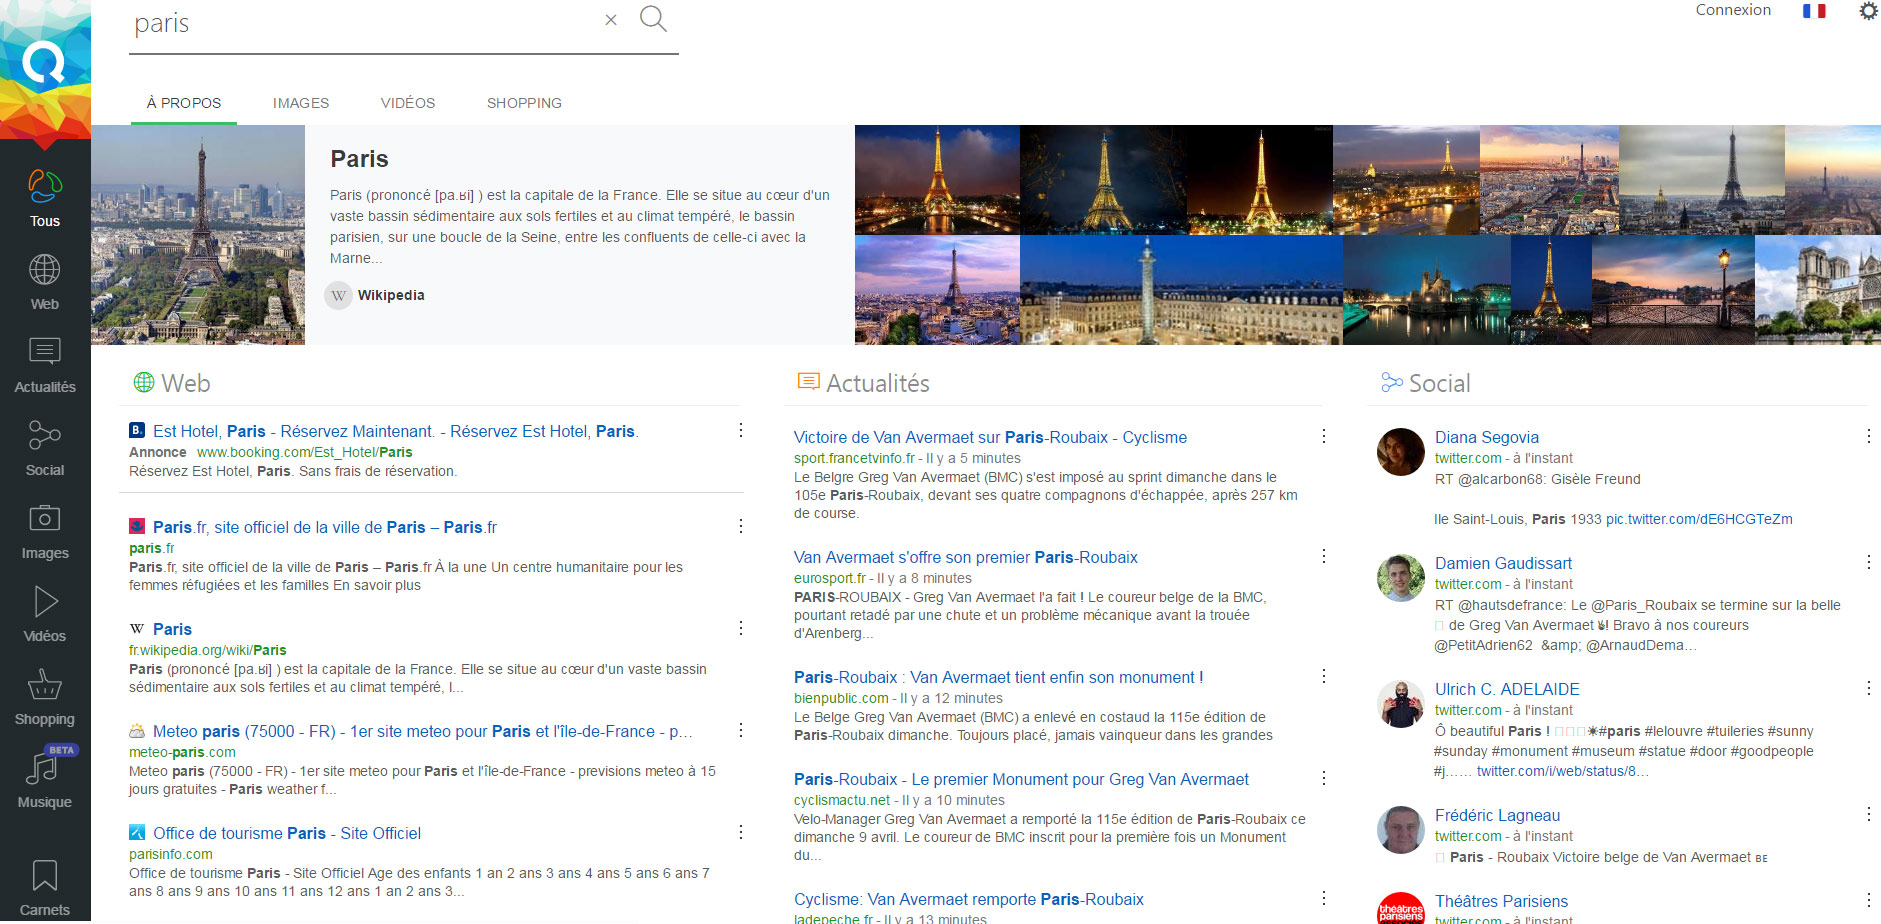
Task: Open Paris.fr site officiel link
Action: click(325, 527)
